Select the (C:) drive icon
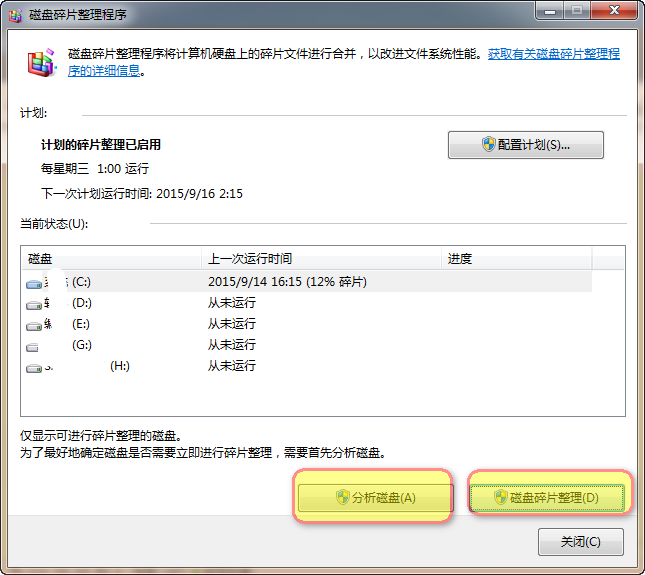The image size is (645, 575). (x=35, y=283)
